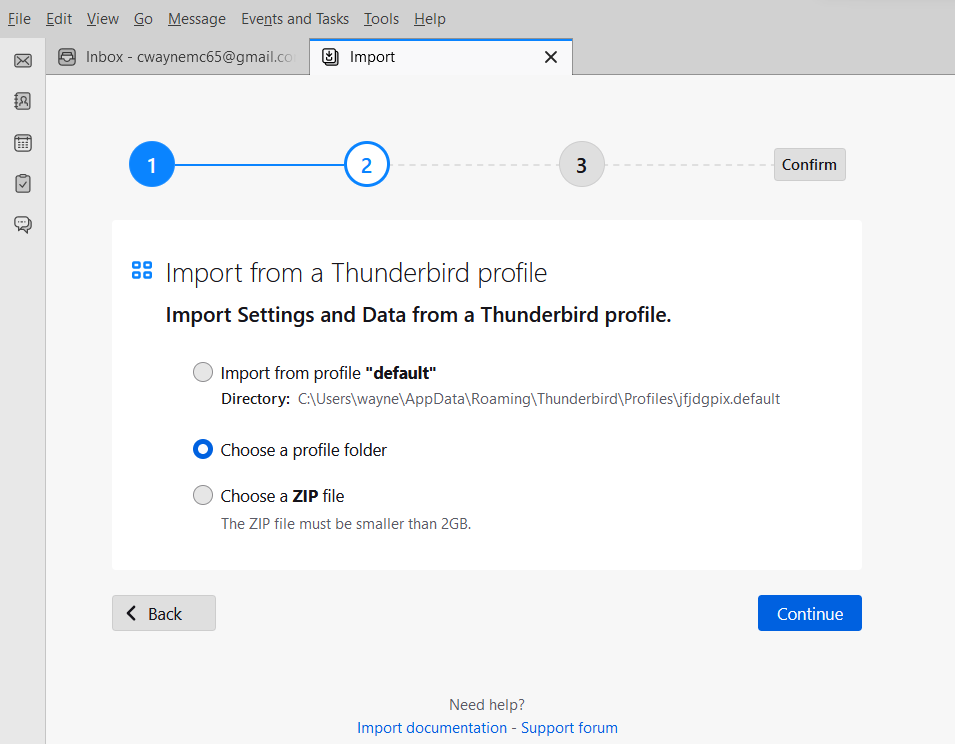Open the Calendar sidebar icon
955x744 pixels.
click(x=23, y=143)
